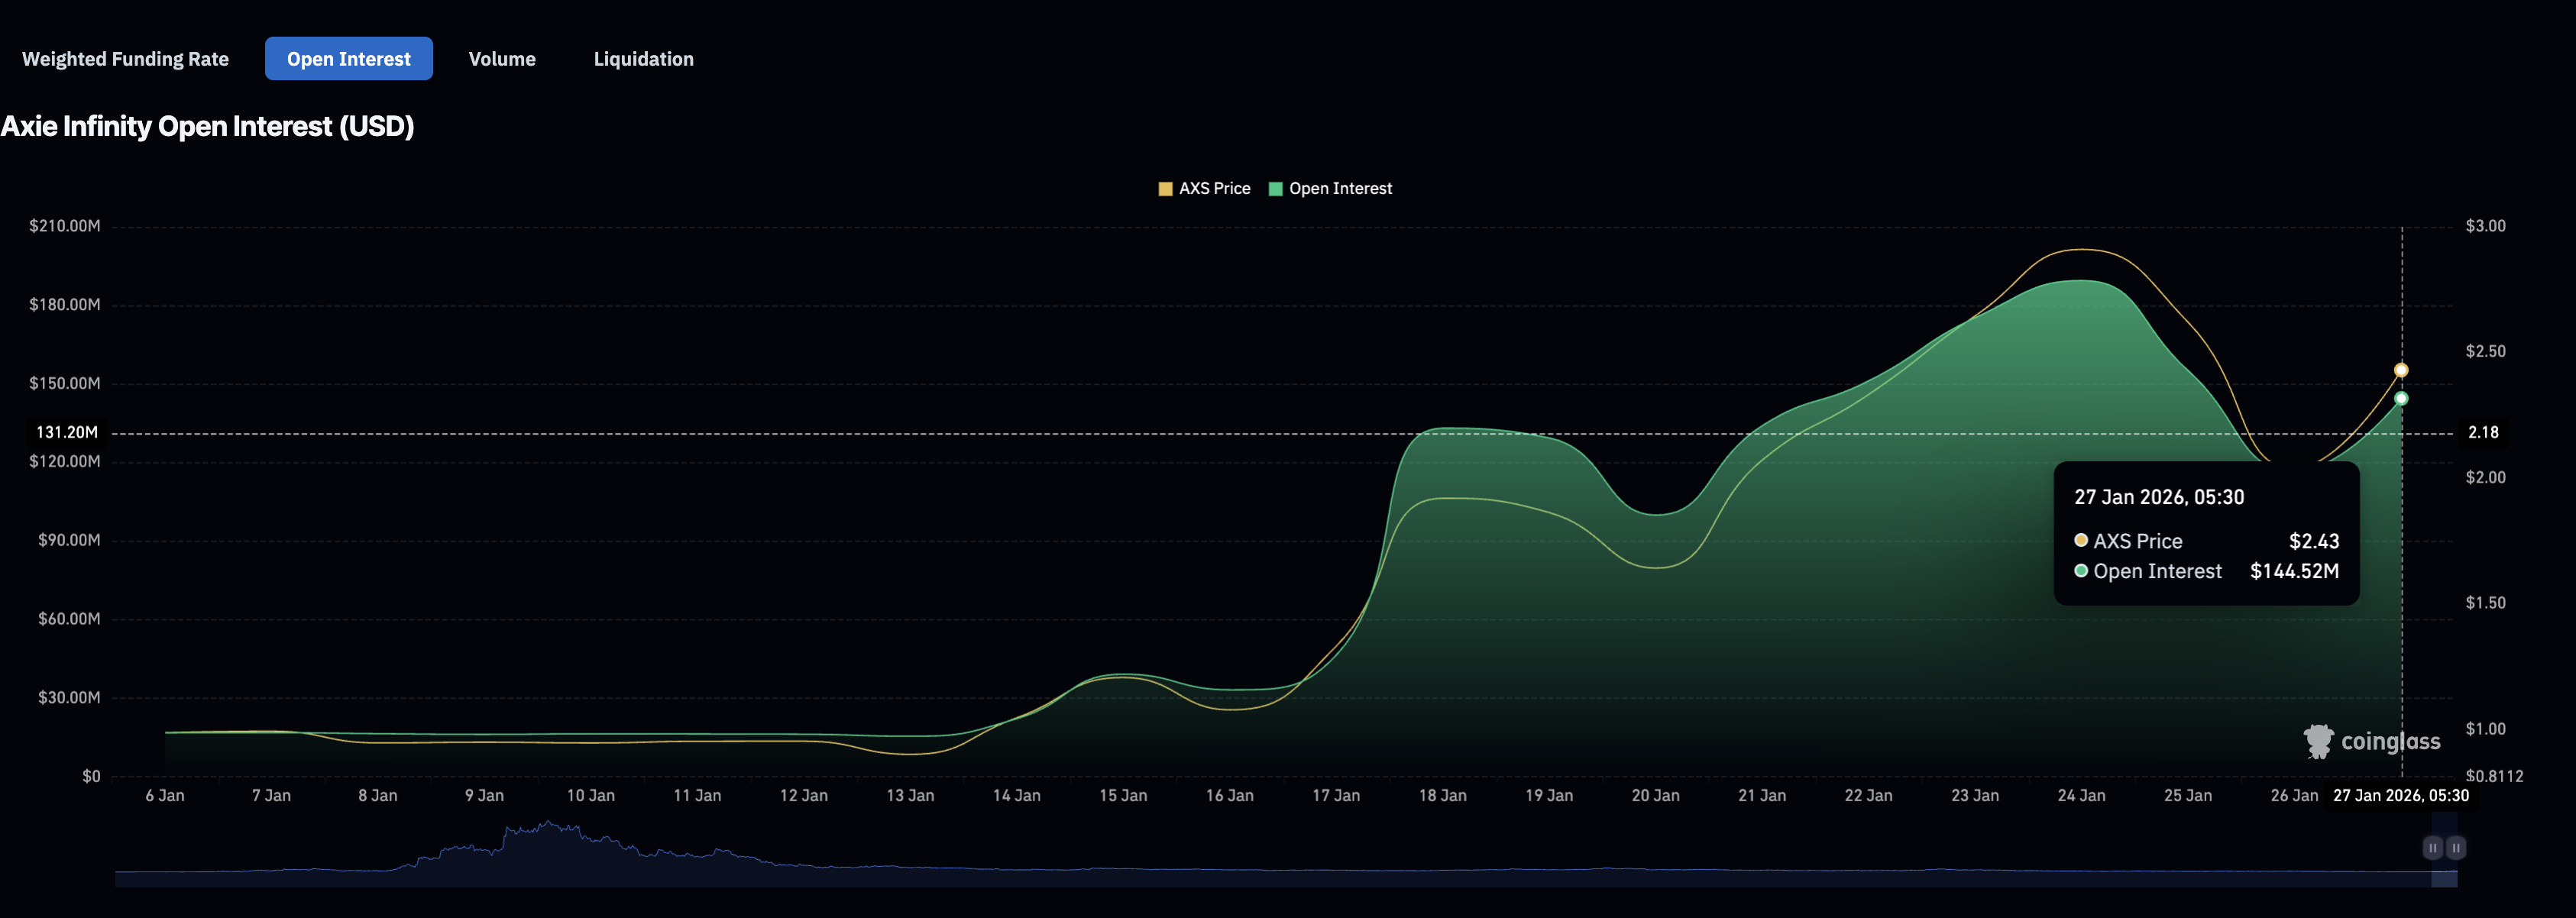Click the 2.18 crosshair label on right axis

[2483, 433]
